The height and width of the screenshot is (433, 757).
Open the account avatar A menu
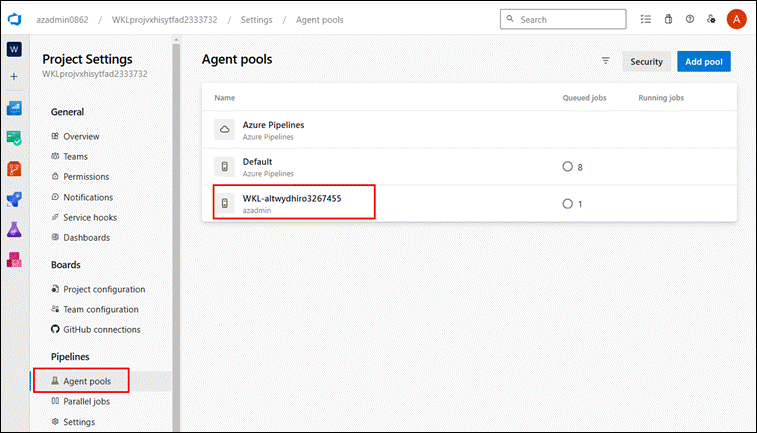point(737,19)
